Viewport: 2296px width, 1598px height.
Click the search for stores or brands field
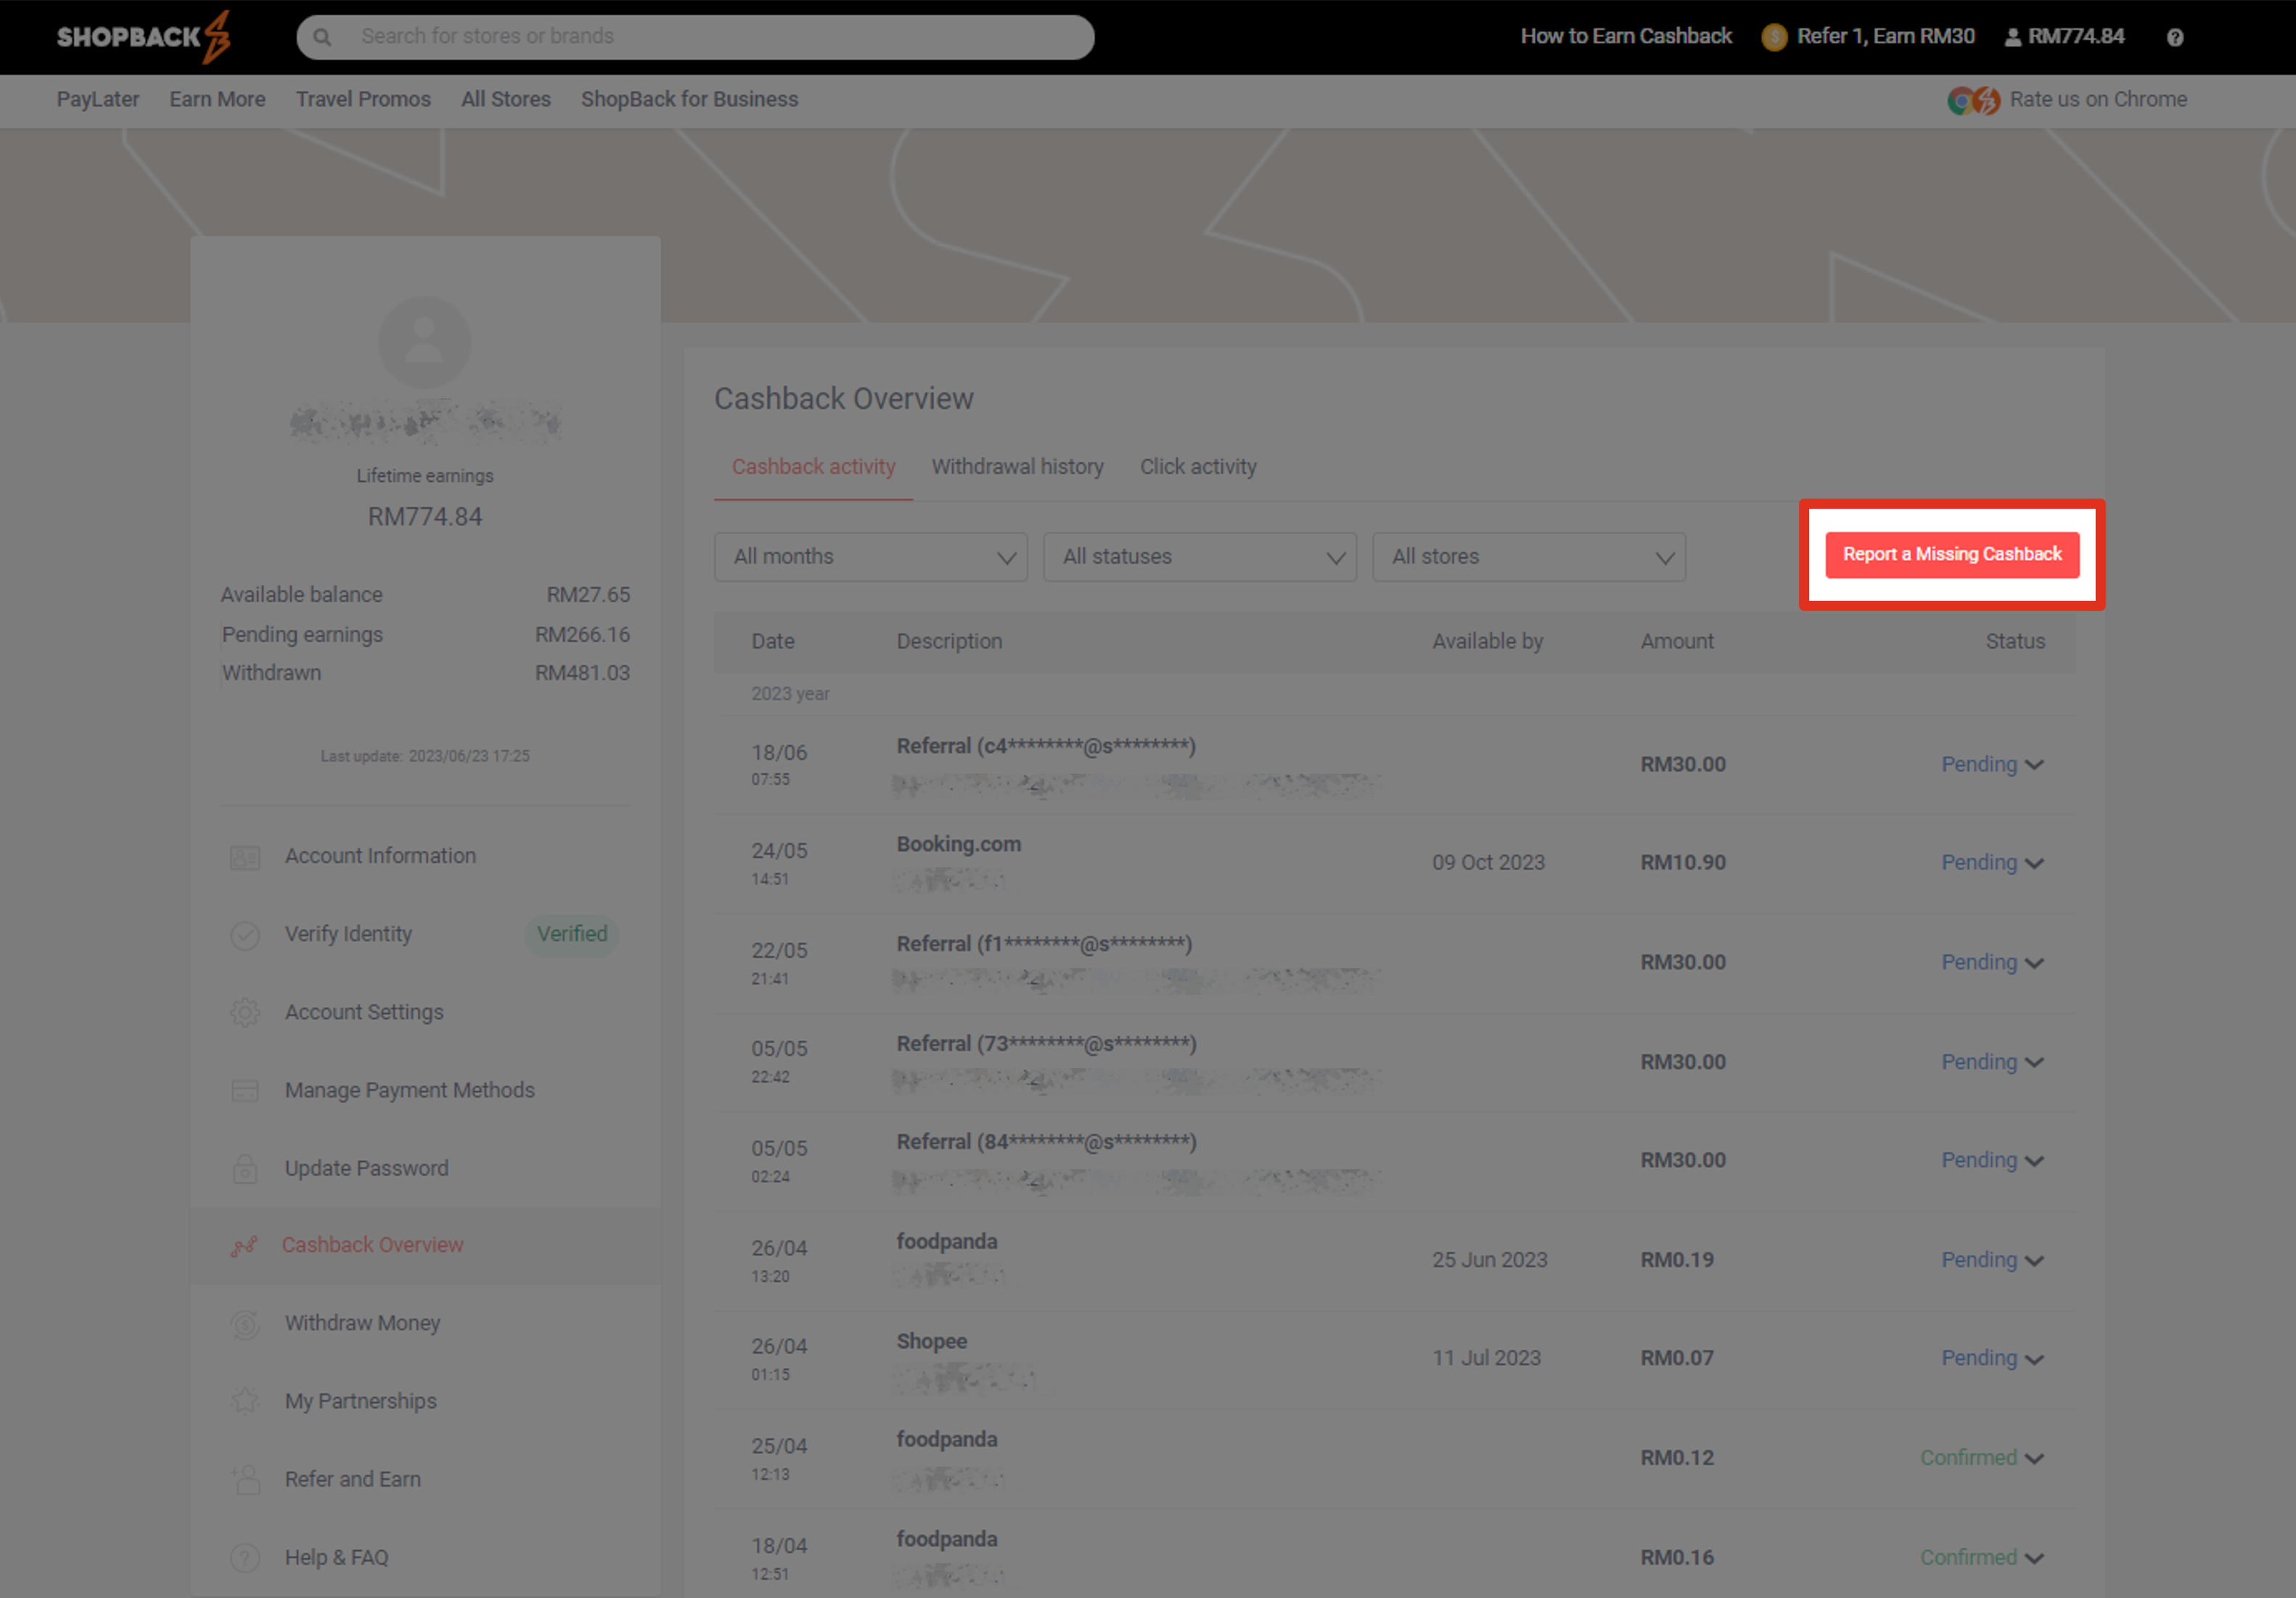click(x=695, y=37)
